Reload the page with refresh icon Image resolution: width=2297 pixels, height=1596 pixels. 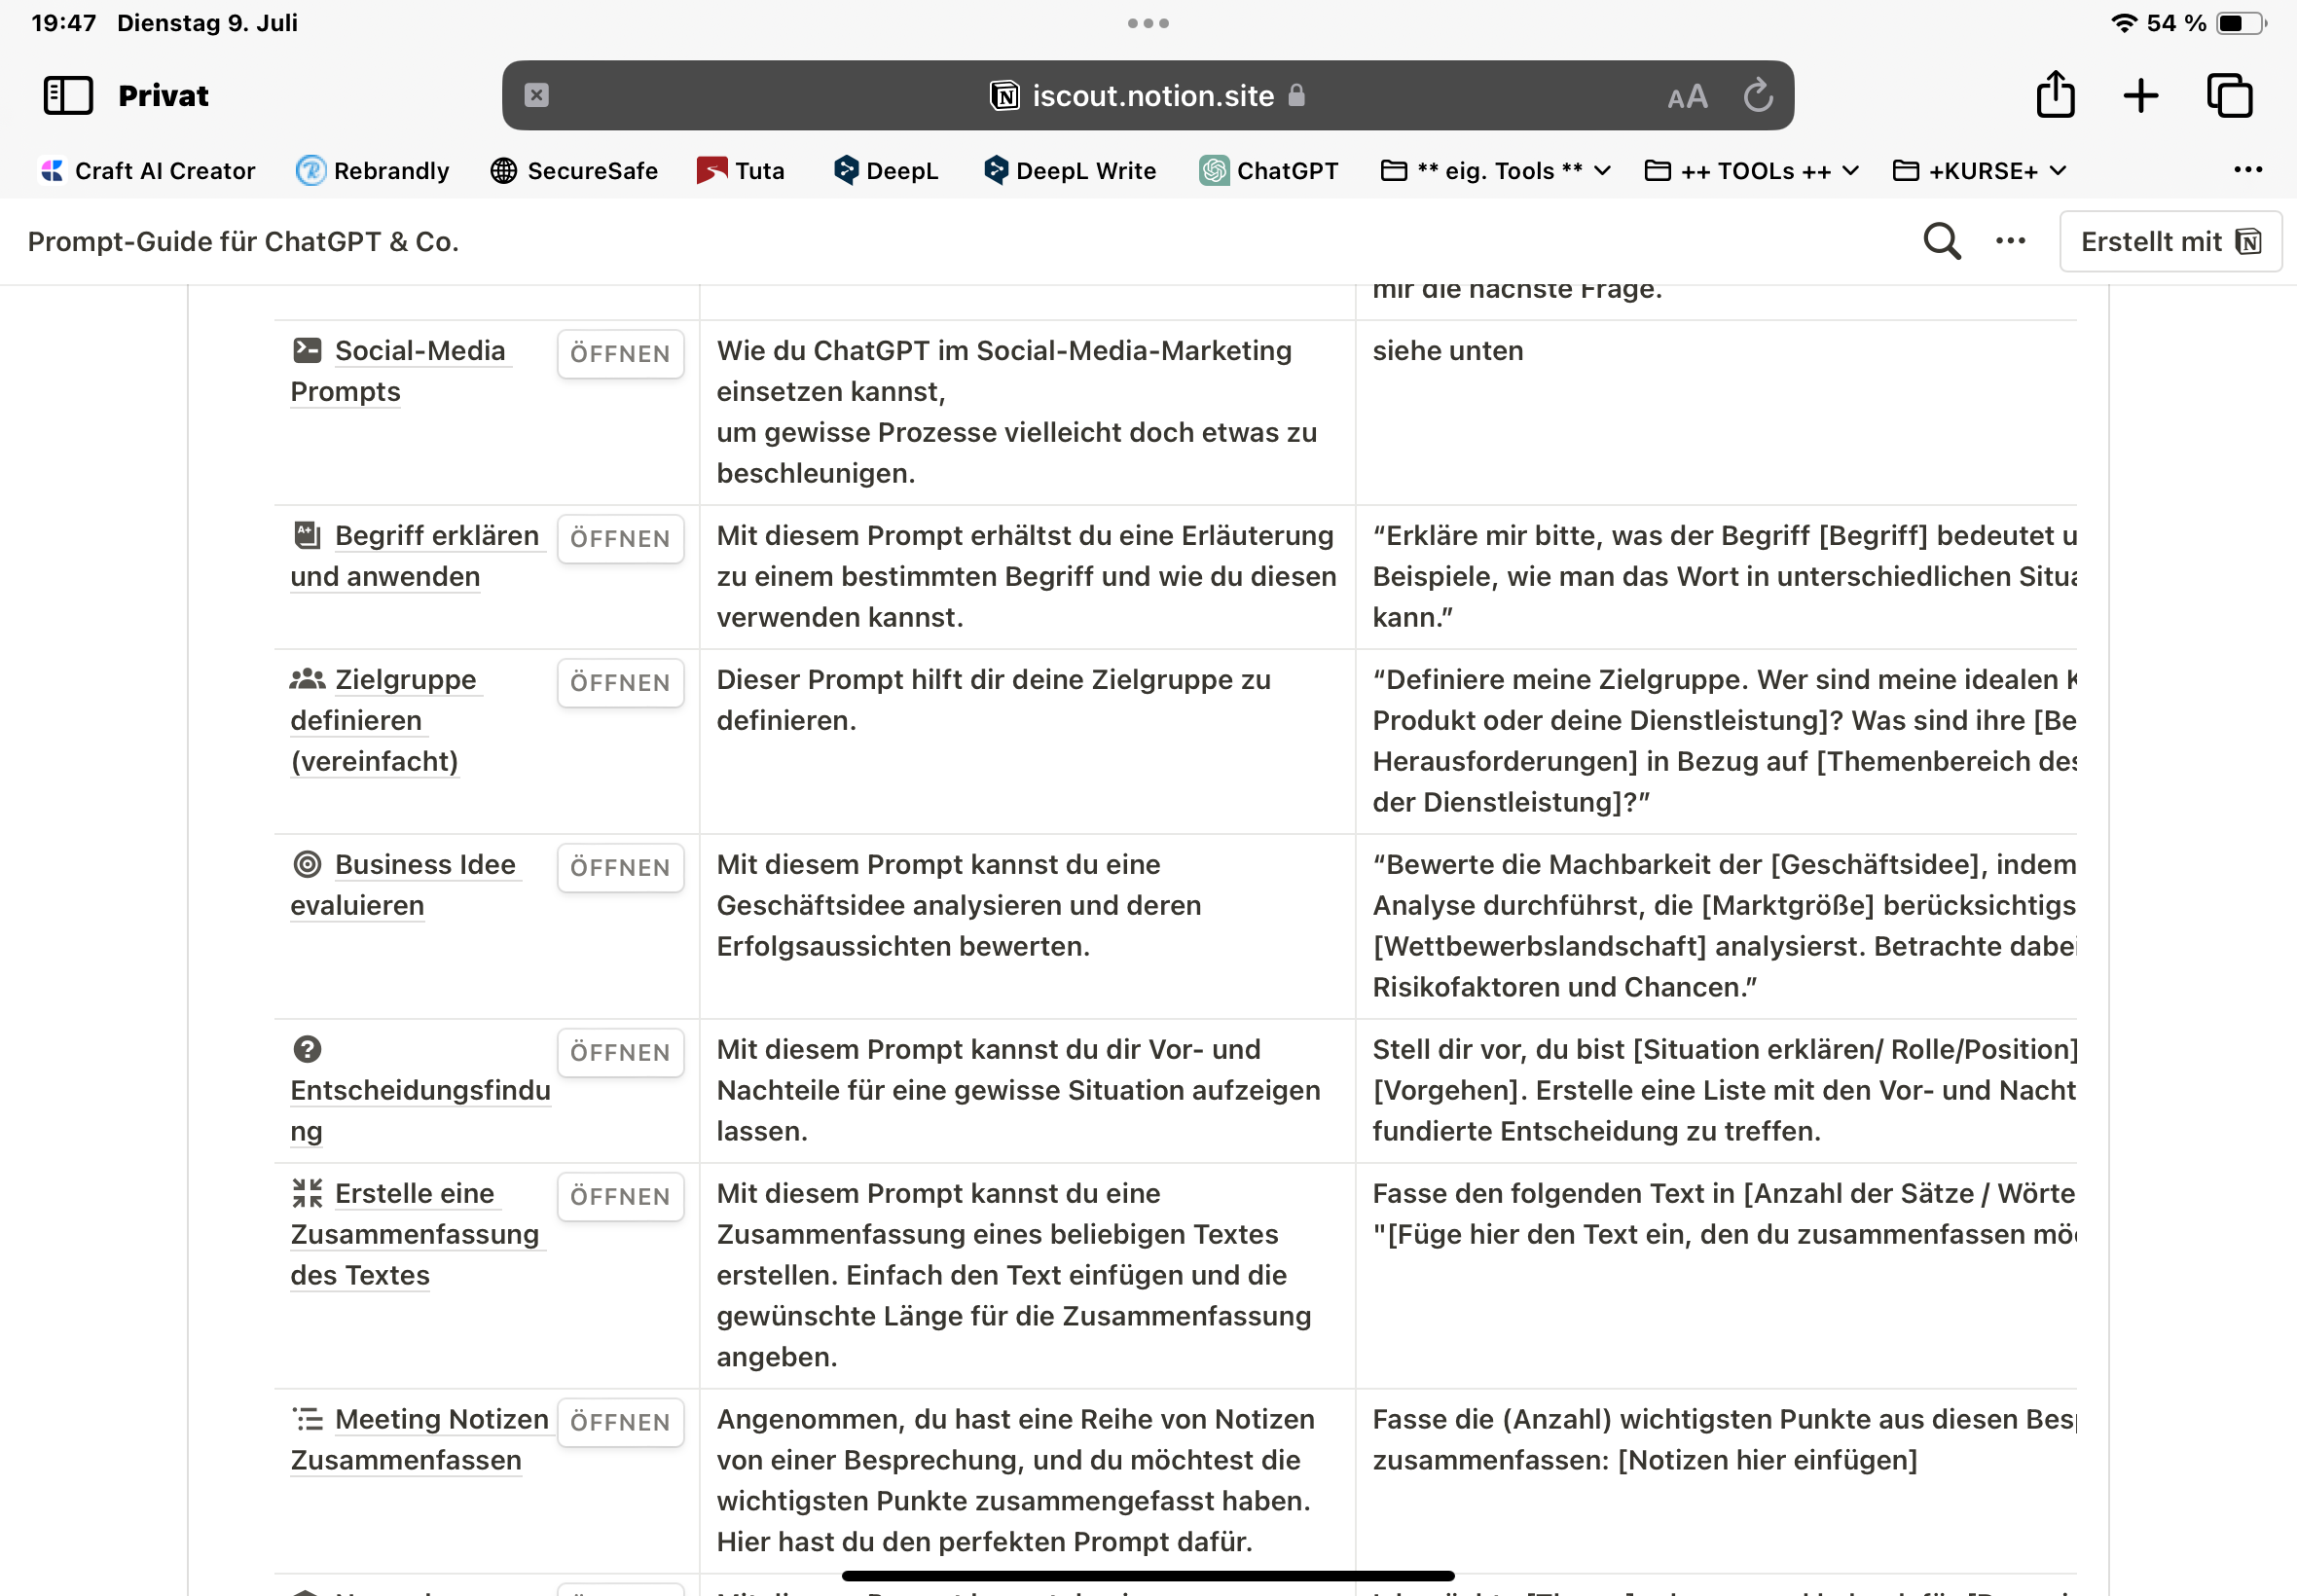coord(1758,96)
